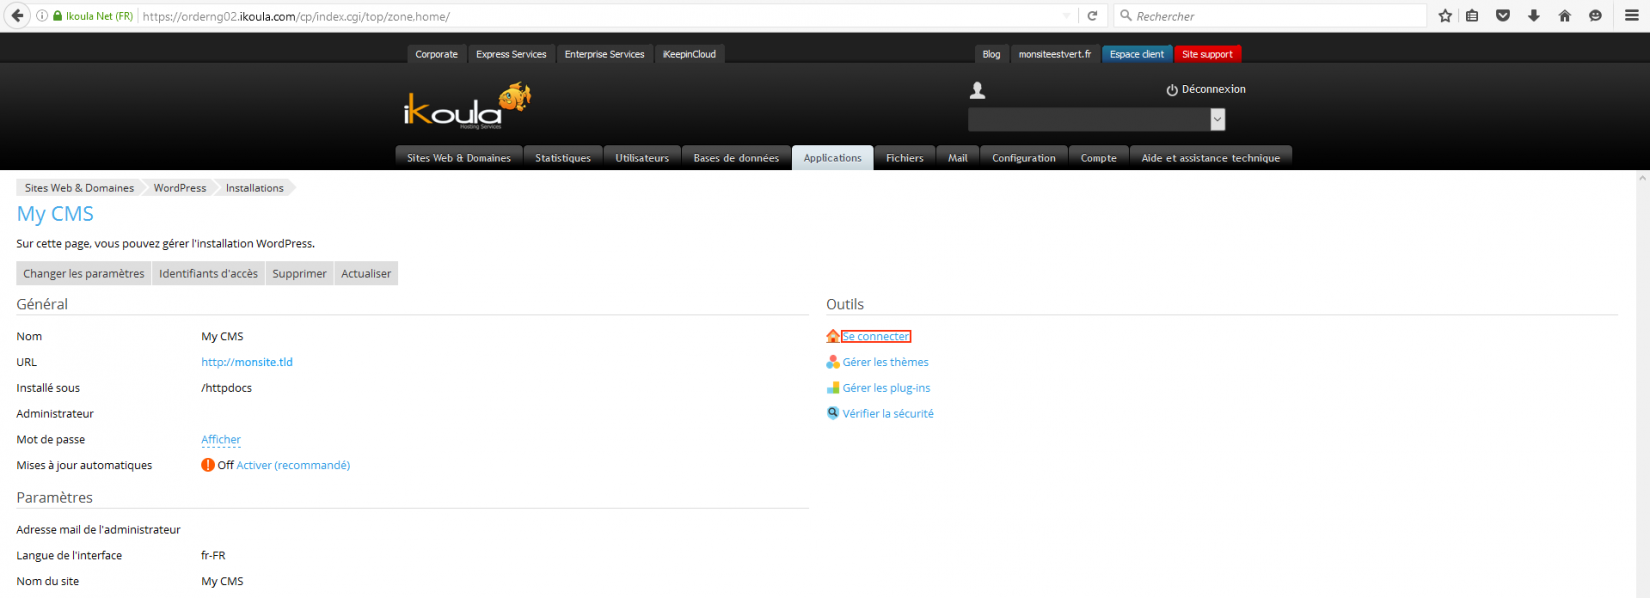Click the Se connecter link
Image resolution: width=1650 pixels, height=598 pixels.
point(876,337)
